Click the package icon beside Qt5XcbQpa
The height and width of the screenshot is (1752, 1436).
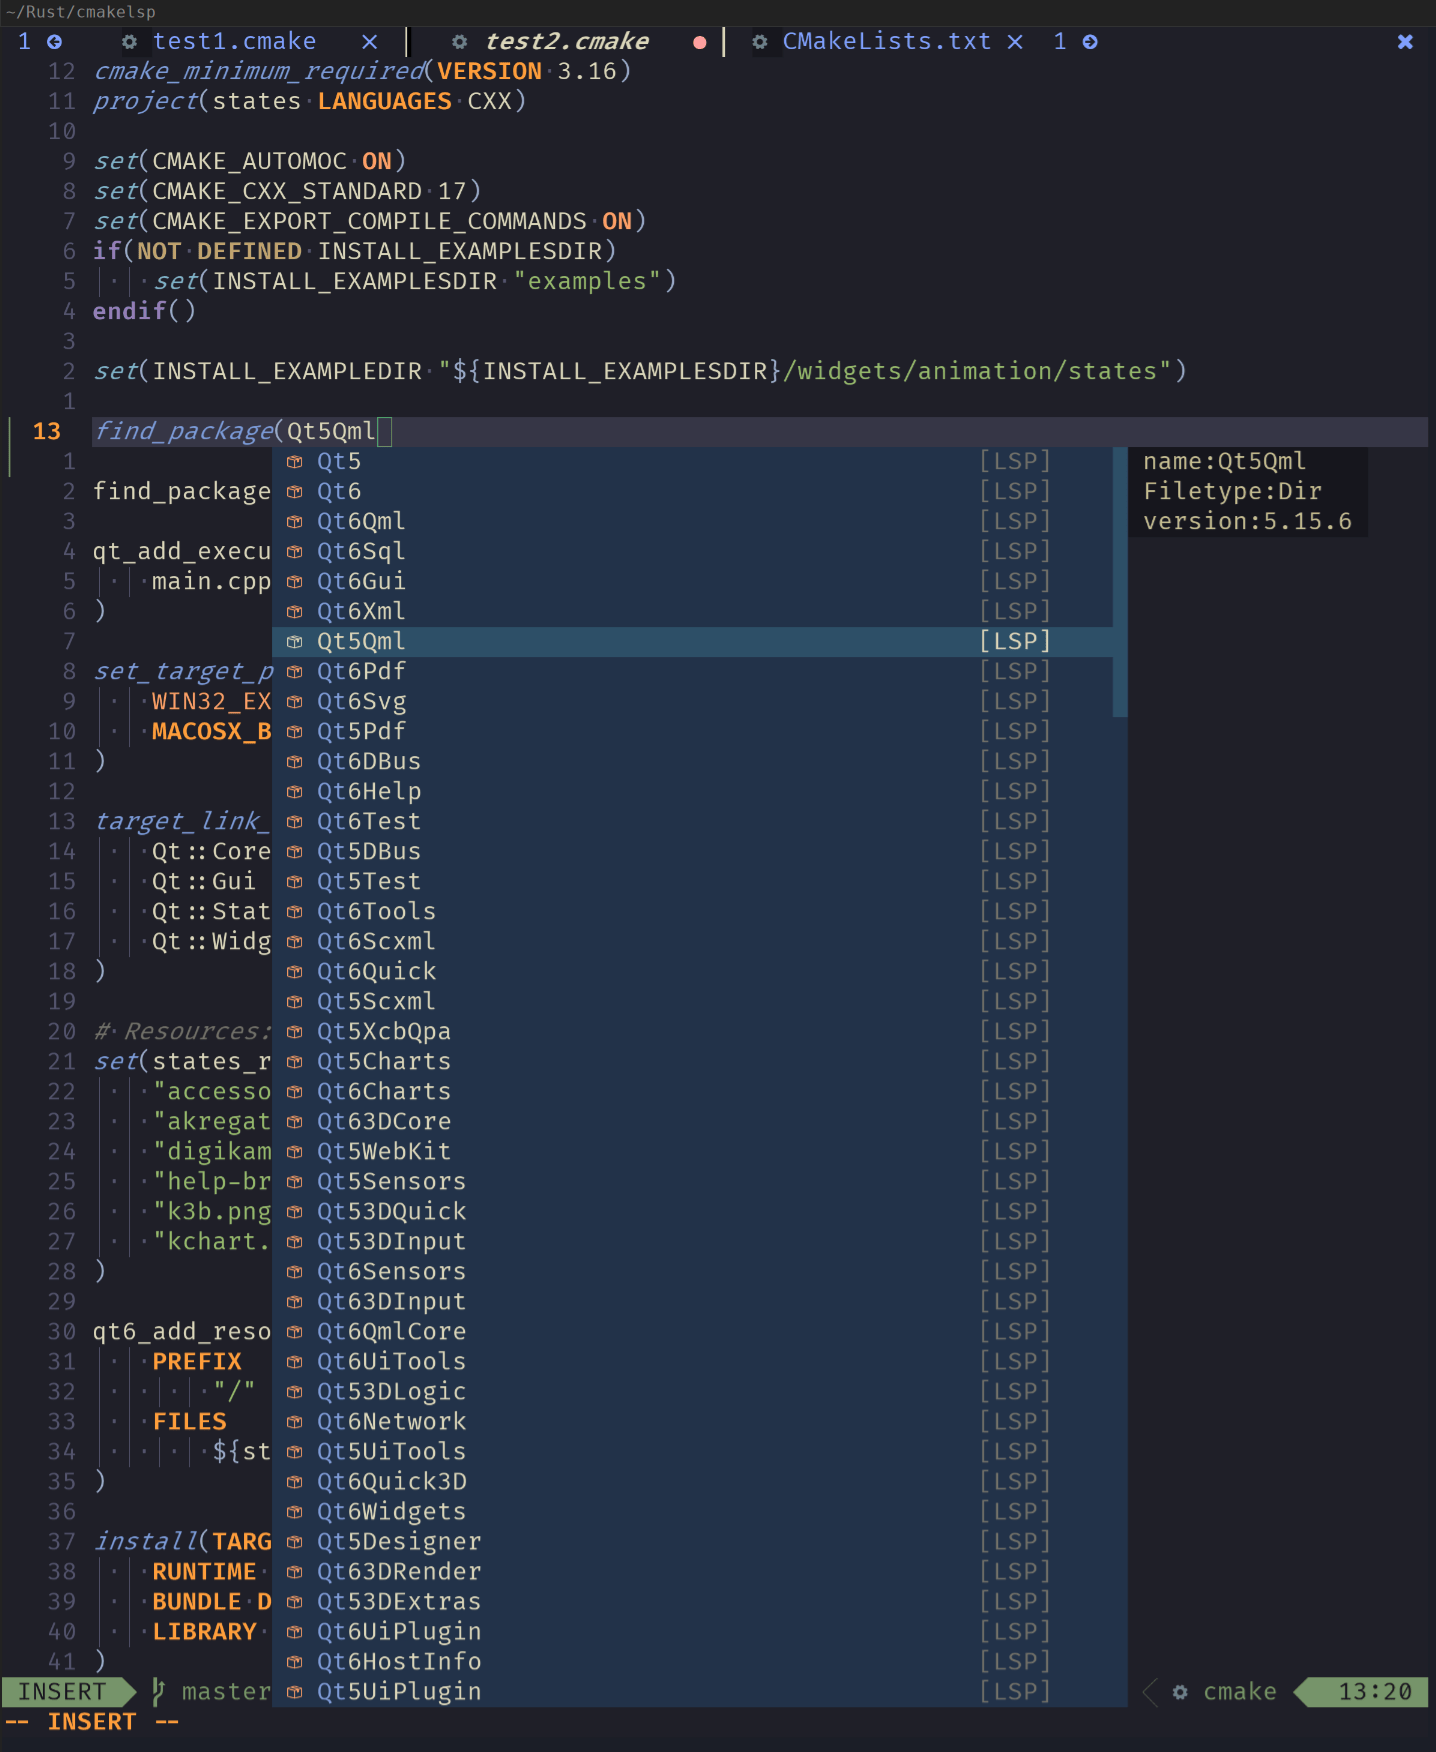coord(295,1031)
